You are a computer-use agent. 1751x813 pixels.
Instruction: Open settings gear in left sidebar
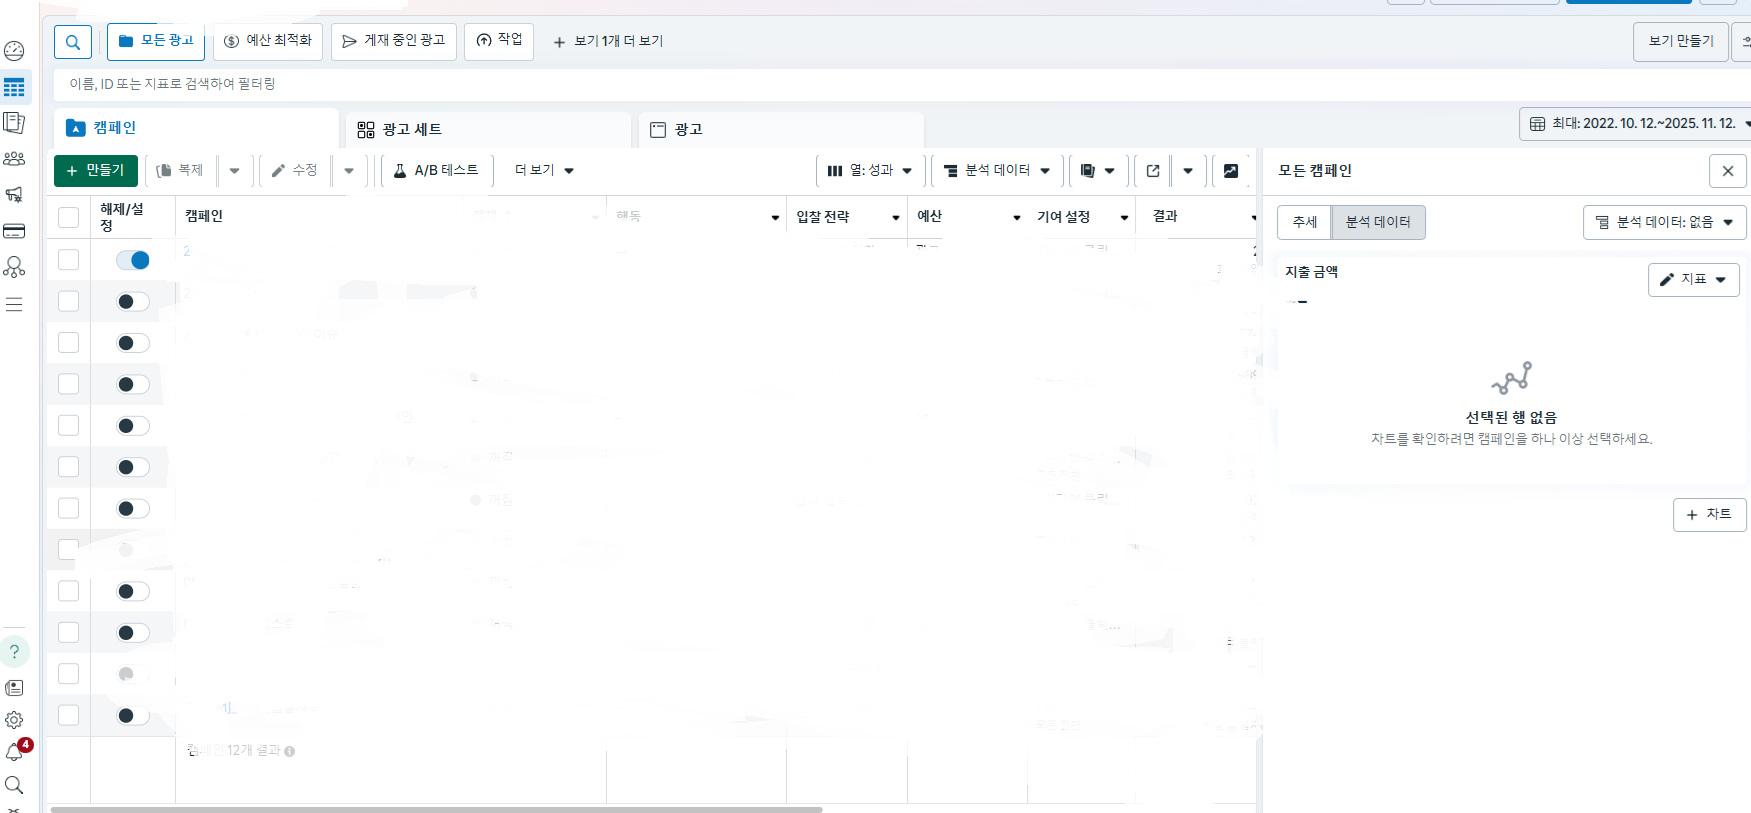[x=14, y=720]
